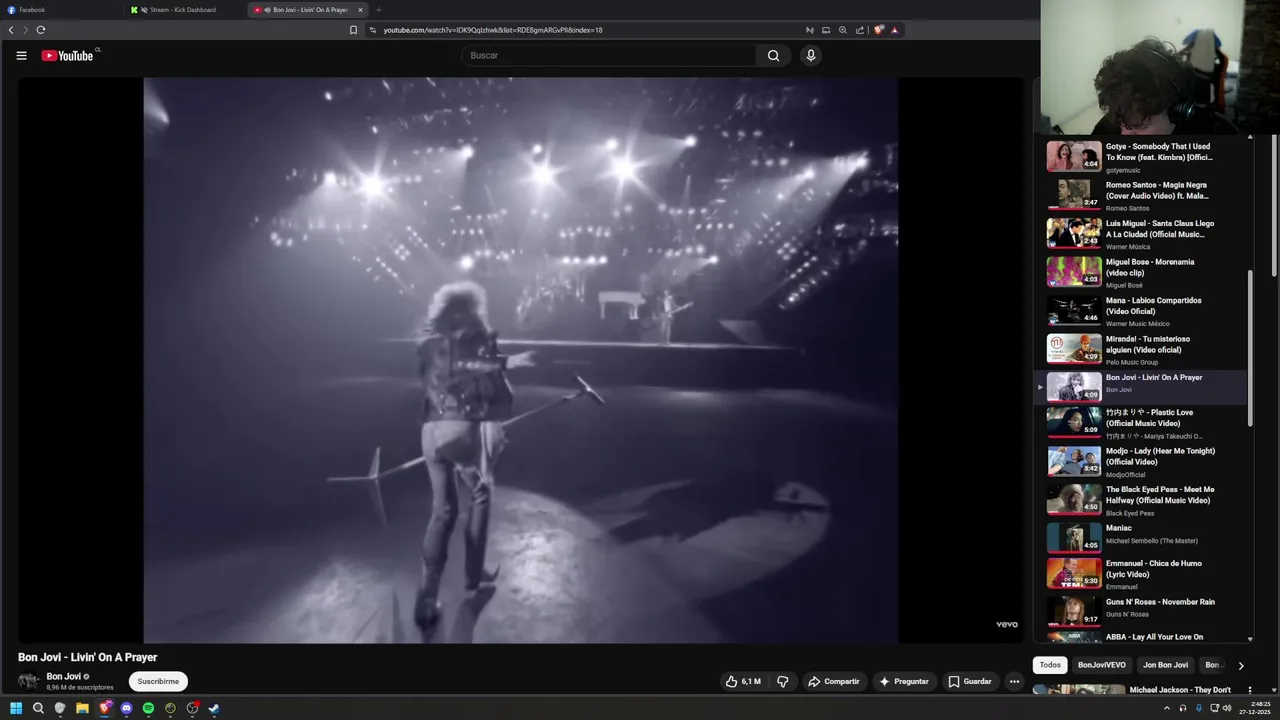1280x720 pixels.
Task: Play Maniac by Michael Sembello
Action: [x=1140, y=538]
